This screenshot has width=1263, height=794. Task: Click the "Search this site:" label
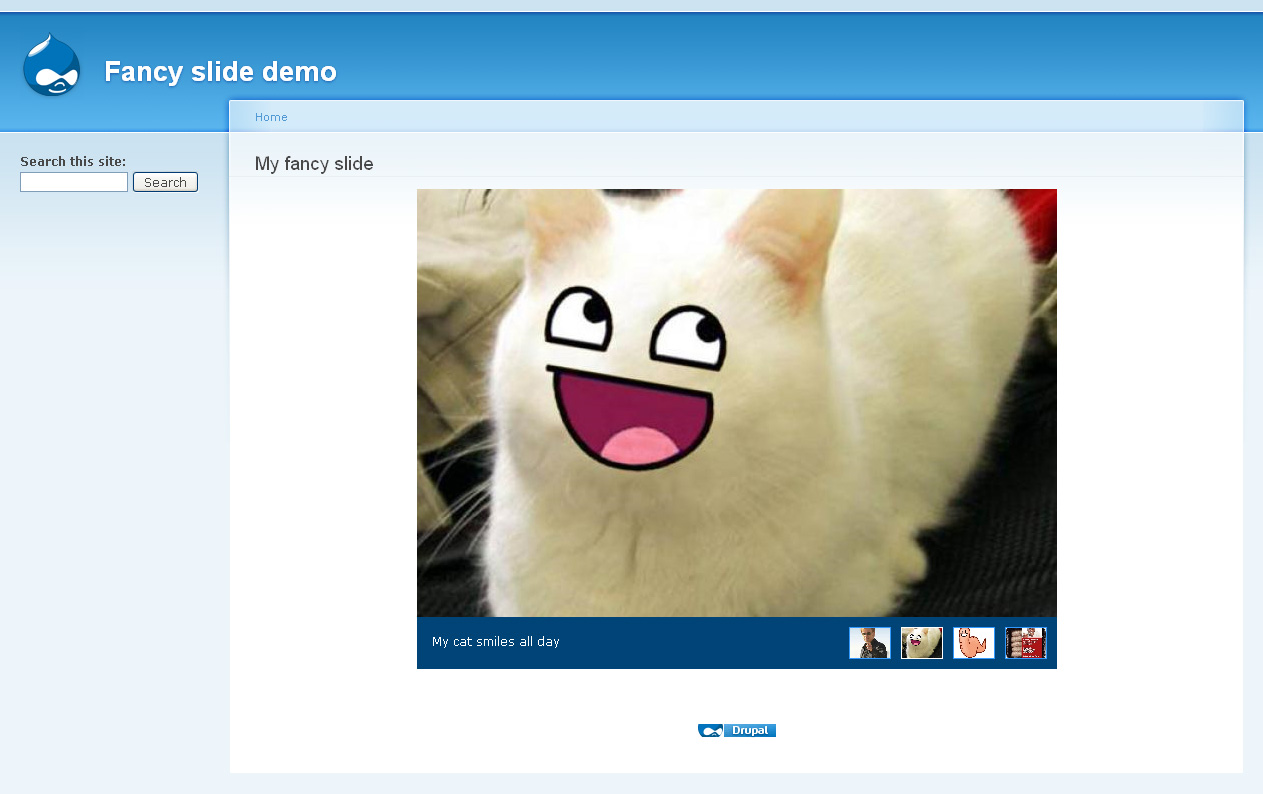pyautogui.click(x=73, y=161)
